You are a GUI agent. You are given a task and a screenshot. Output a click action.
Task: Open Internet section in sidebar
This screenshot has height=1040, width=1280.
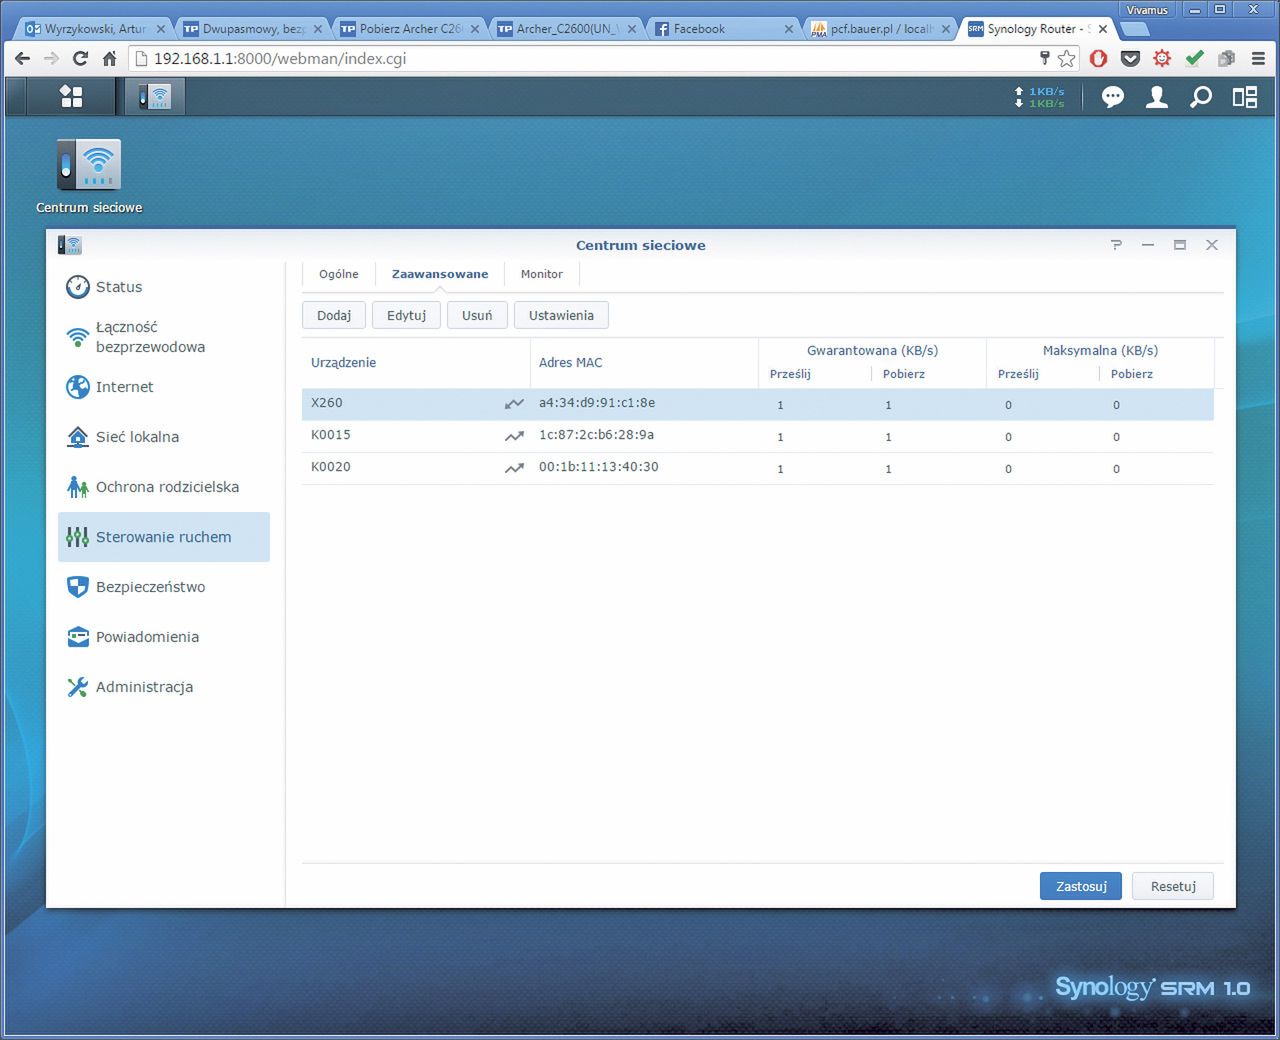(x=164, y=387)
